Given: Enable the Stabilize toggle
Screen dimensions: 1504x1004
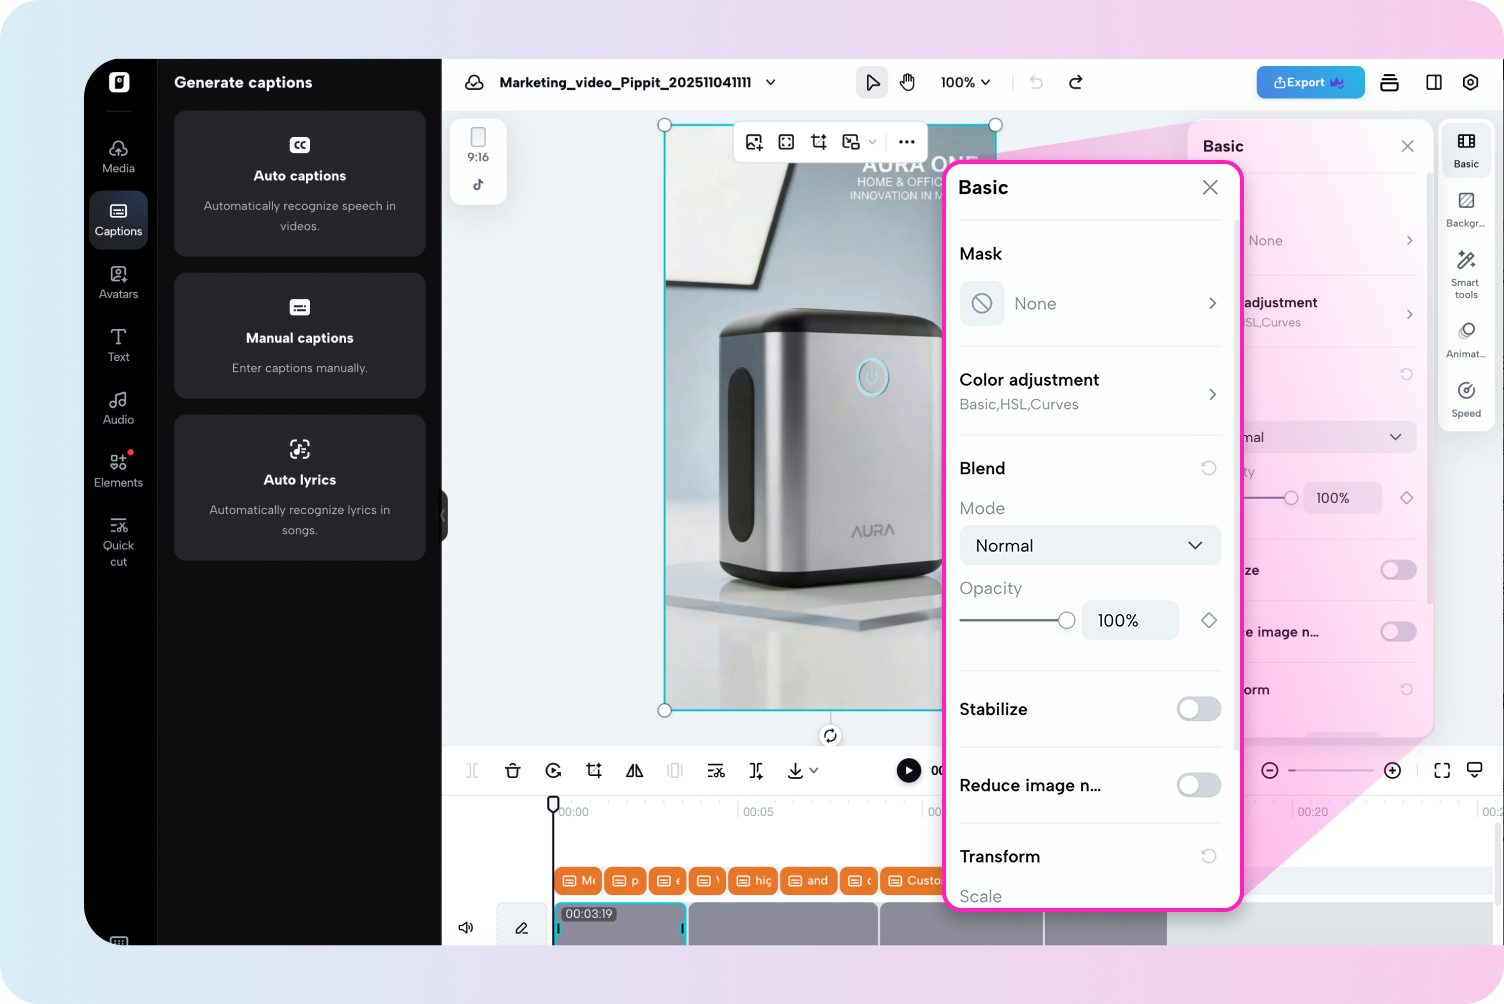Looking at the screenshot, I should tap(1198, 709).
